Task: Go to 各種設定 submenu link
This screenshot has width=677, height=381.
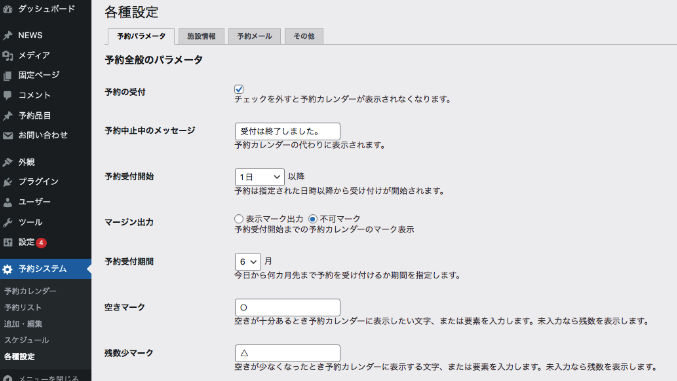Action: (x=19, y=357)
